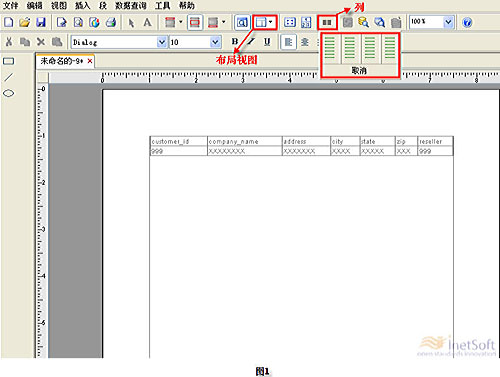Open the font size 10 dropdown
This screenshot has height=377, width=500.
pyautogui.click(x=215, y=42)
